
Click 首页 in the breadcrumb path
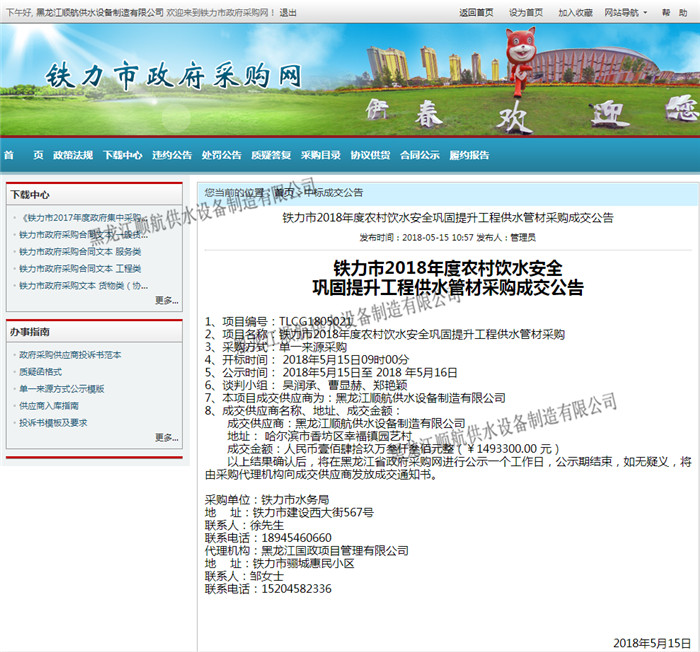point(283,192)
